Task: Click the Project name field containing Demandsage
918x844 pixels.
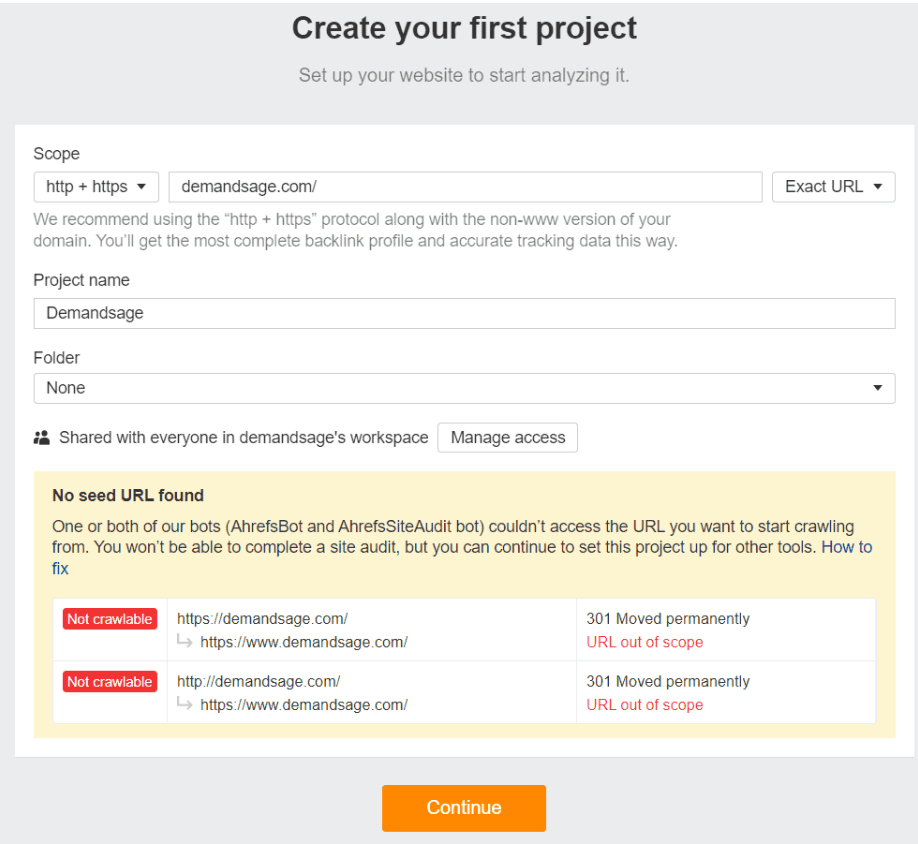Action: pos(464,313)
